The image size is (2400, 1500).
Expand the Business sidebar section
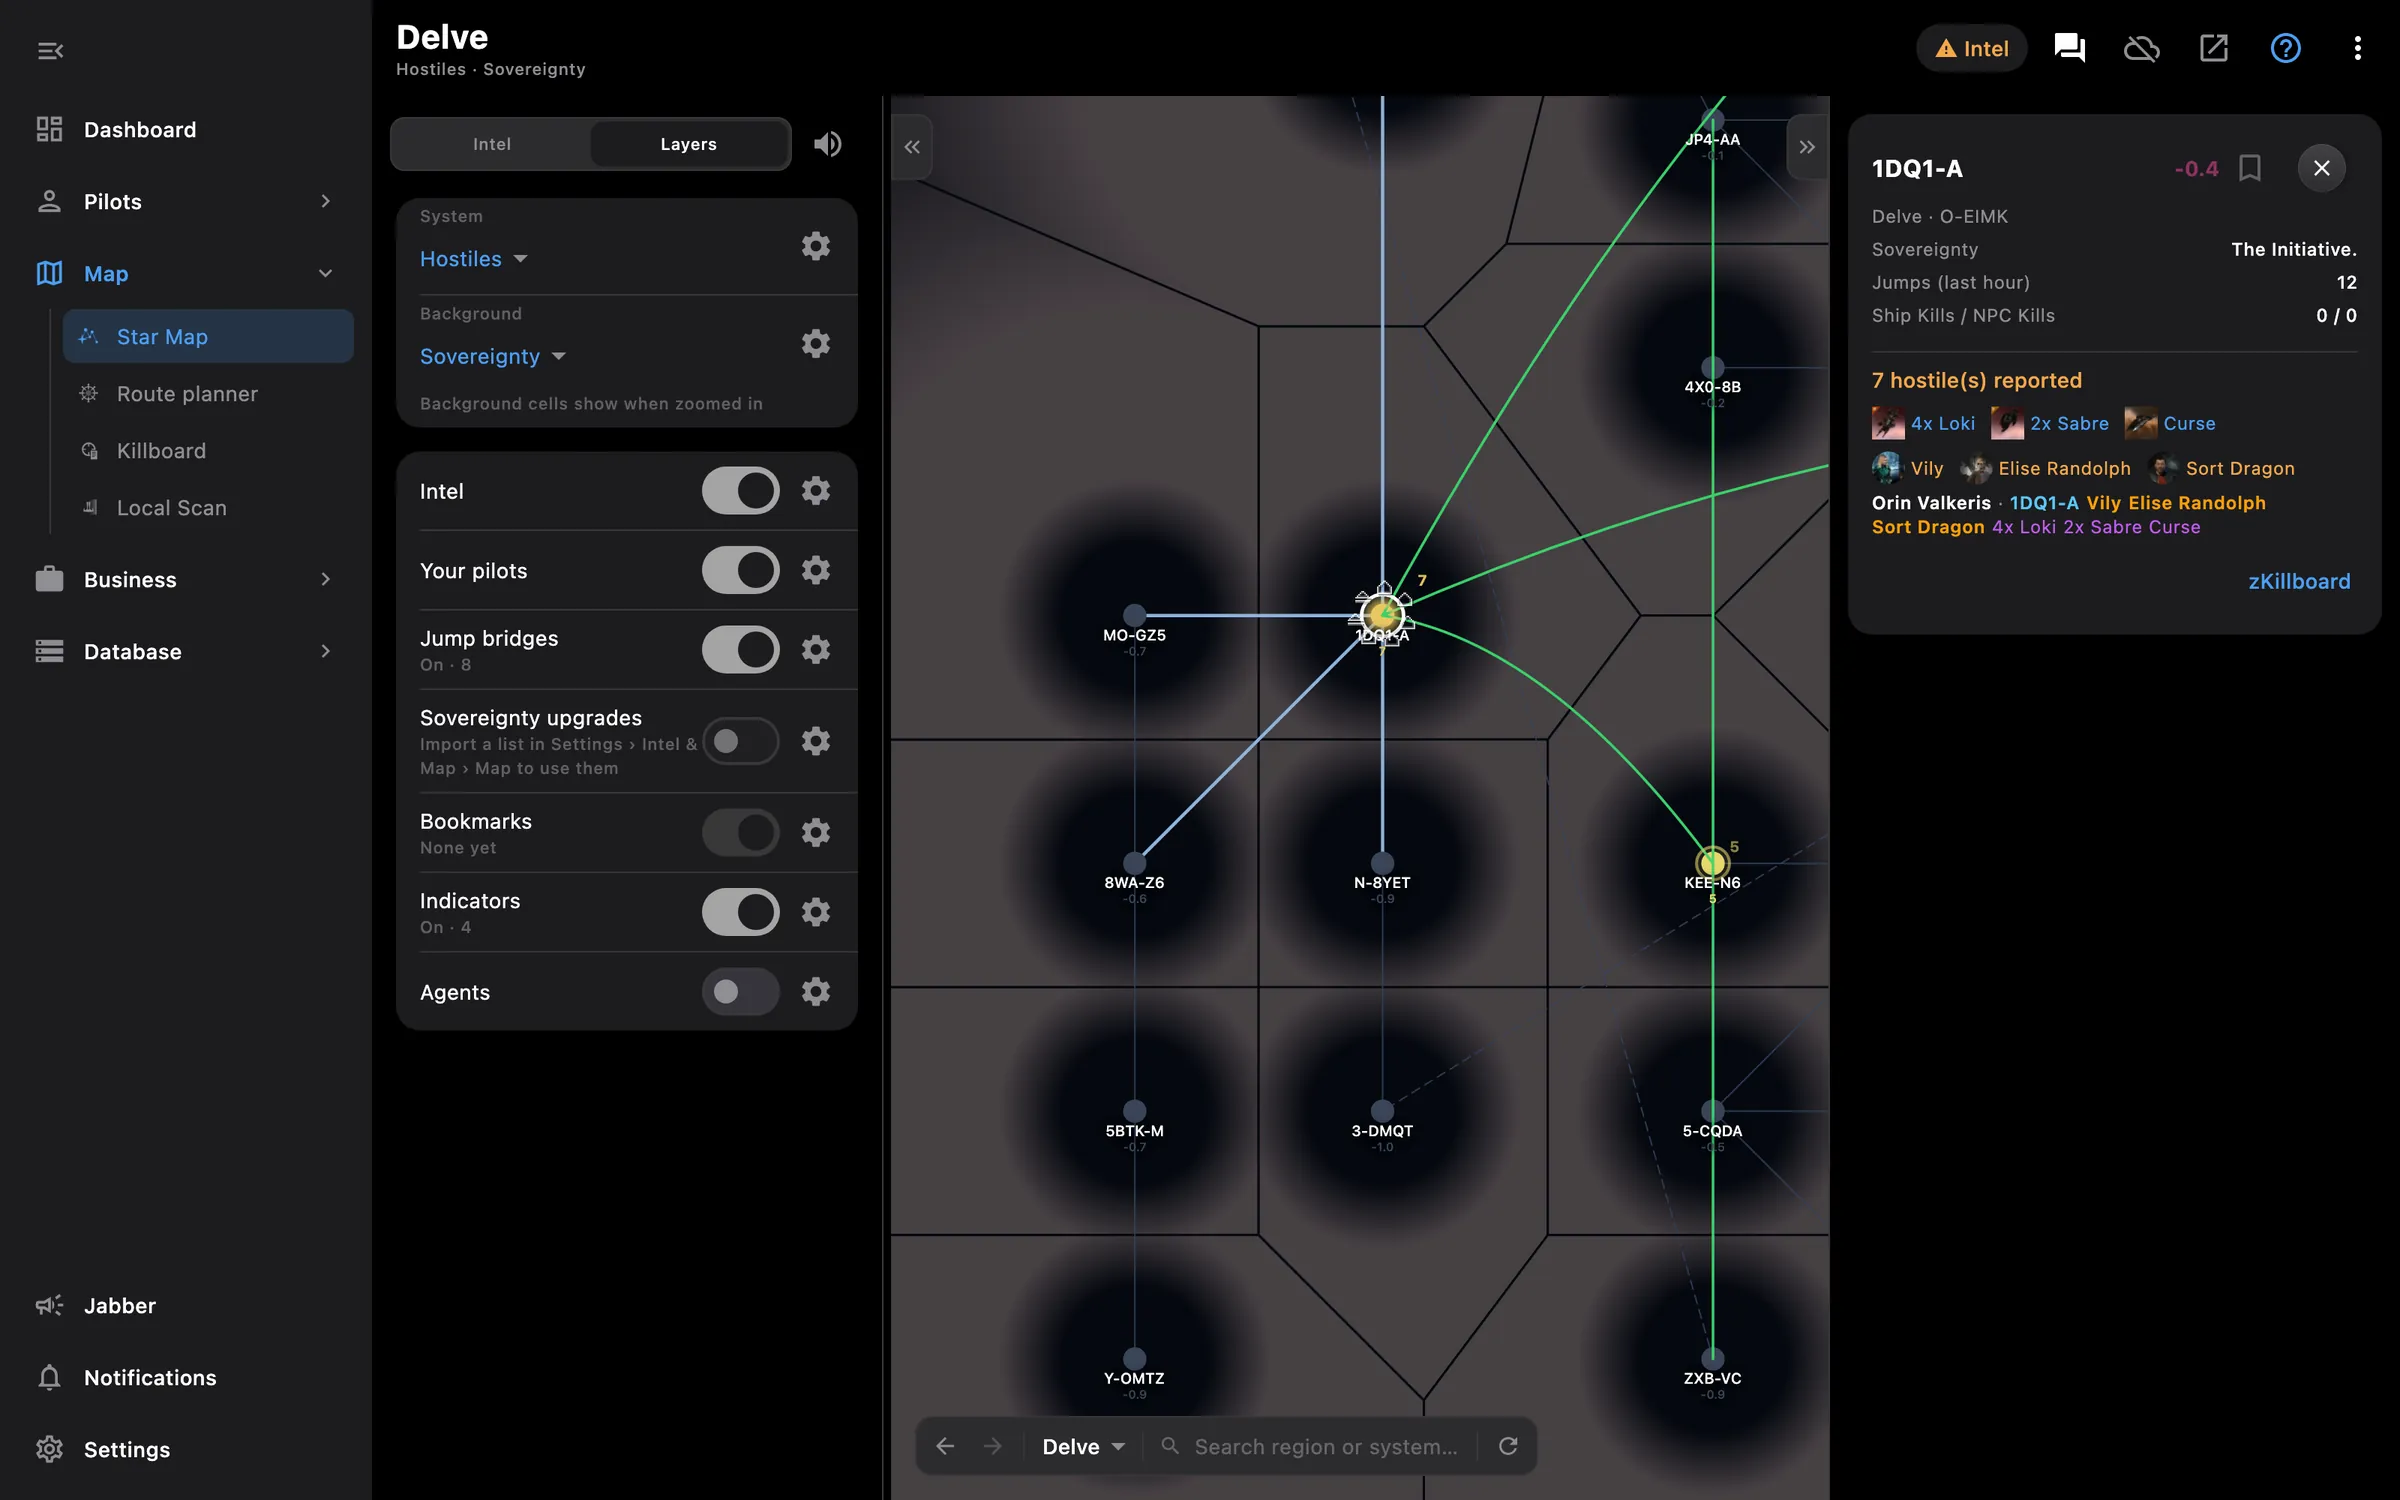coord(186,580)
